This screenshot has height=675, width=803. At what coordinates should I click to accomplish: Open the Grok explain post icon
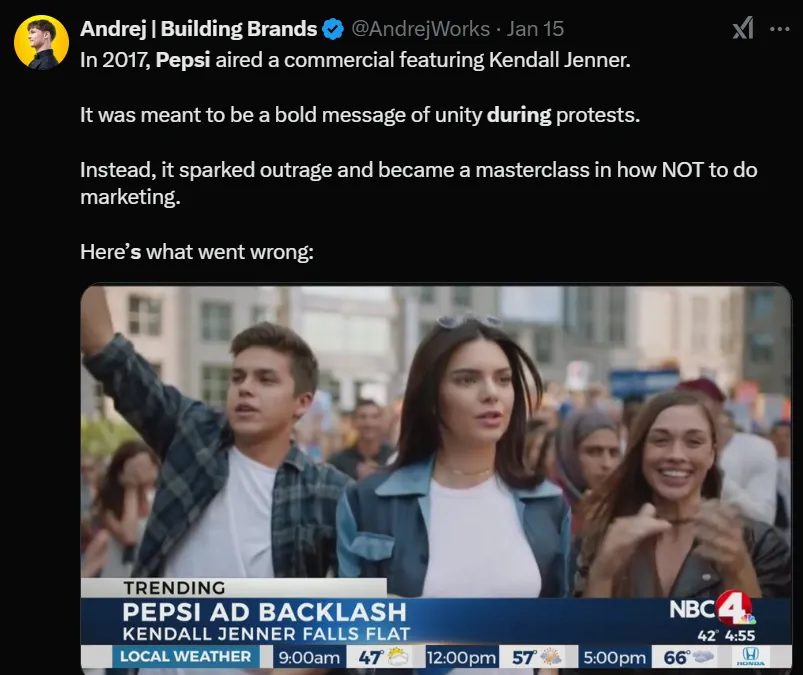[x=742, y=29]
